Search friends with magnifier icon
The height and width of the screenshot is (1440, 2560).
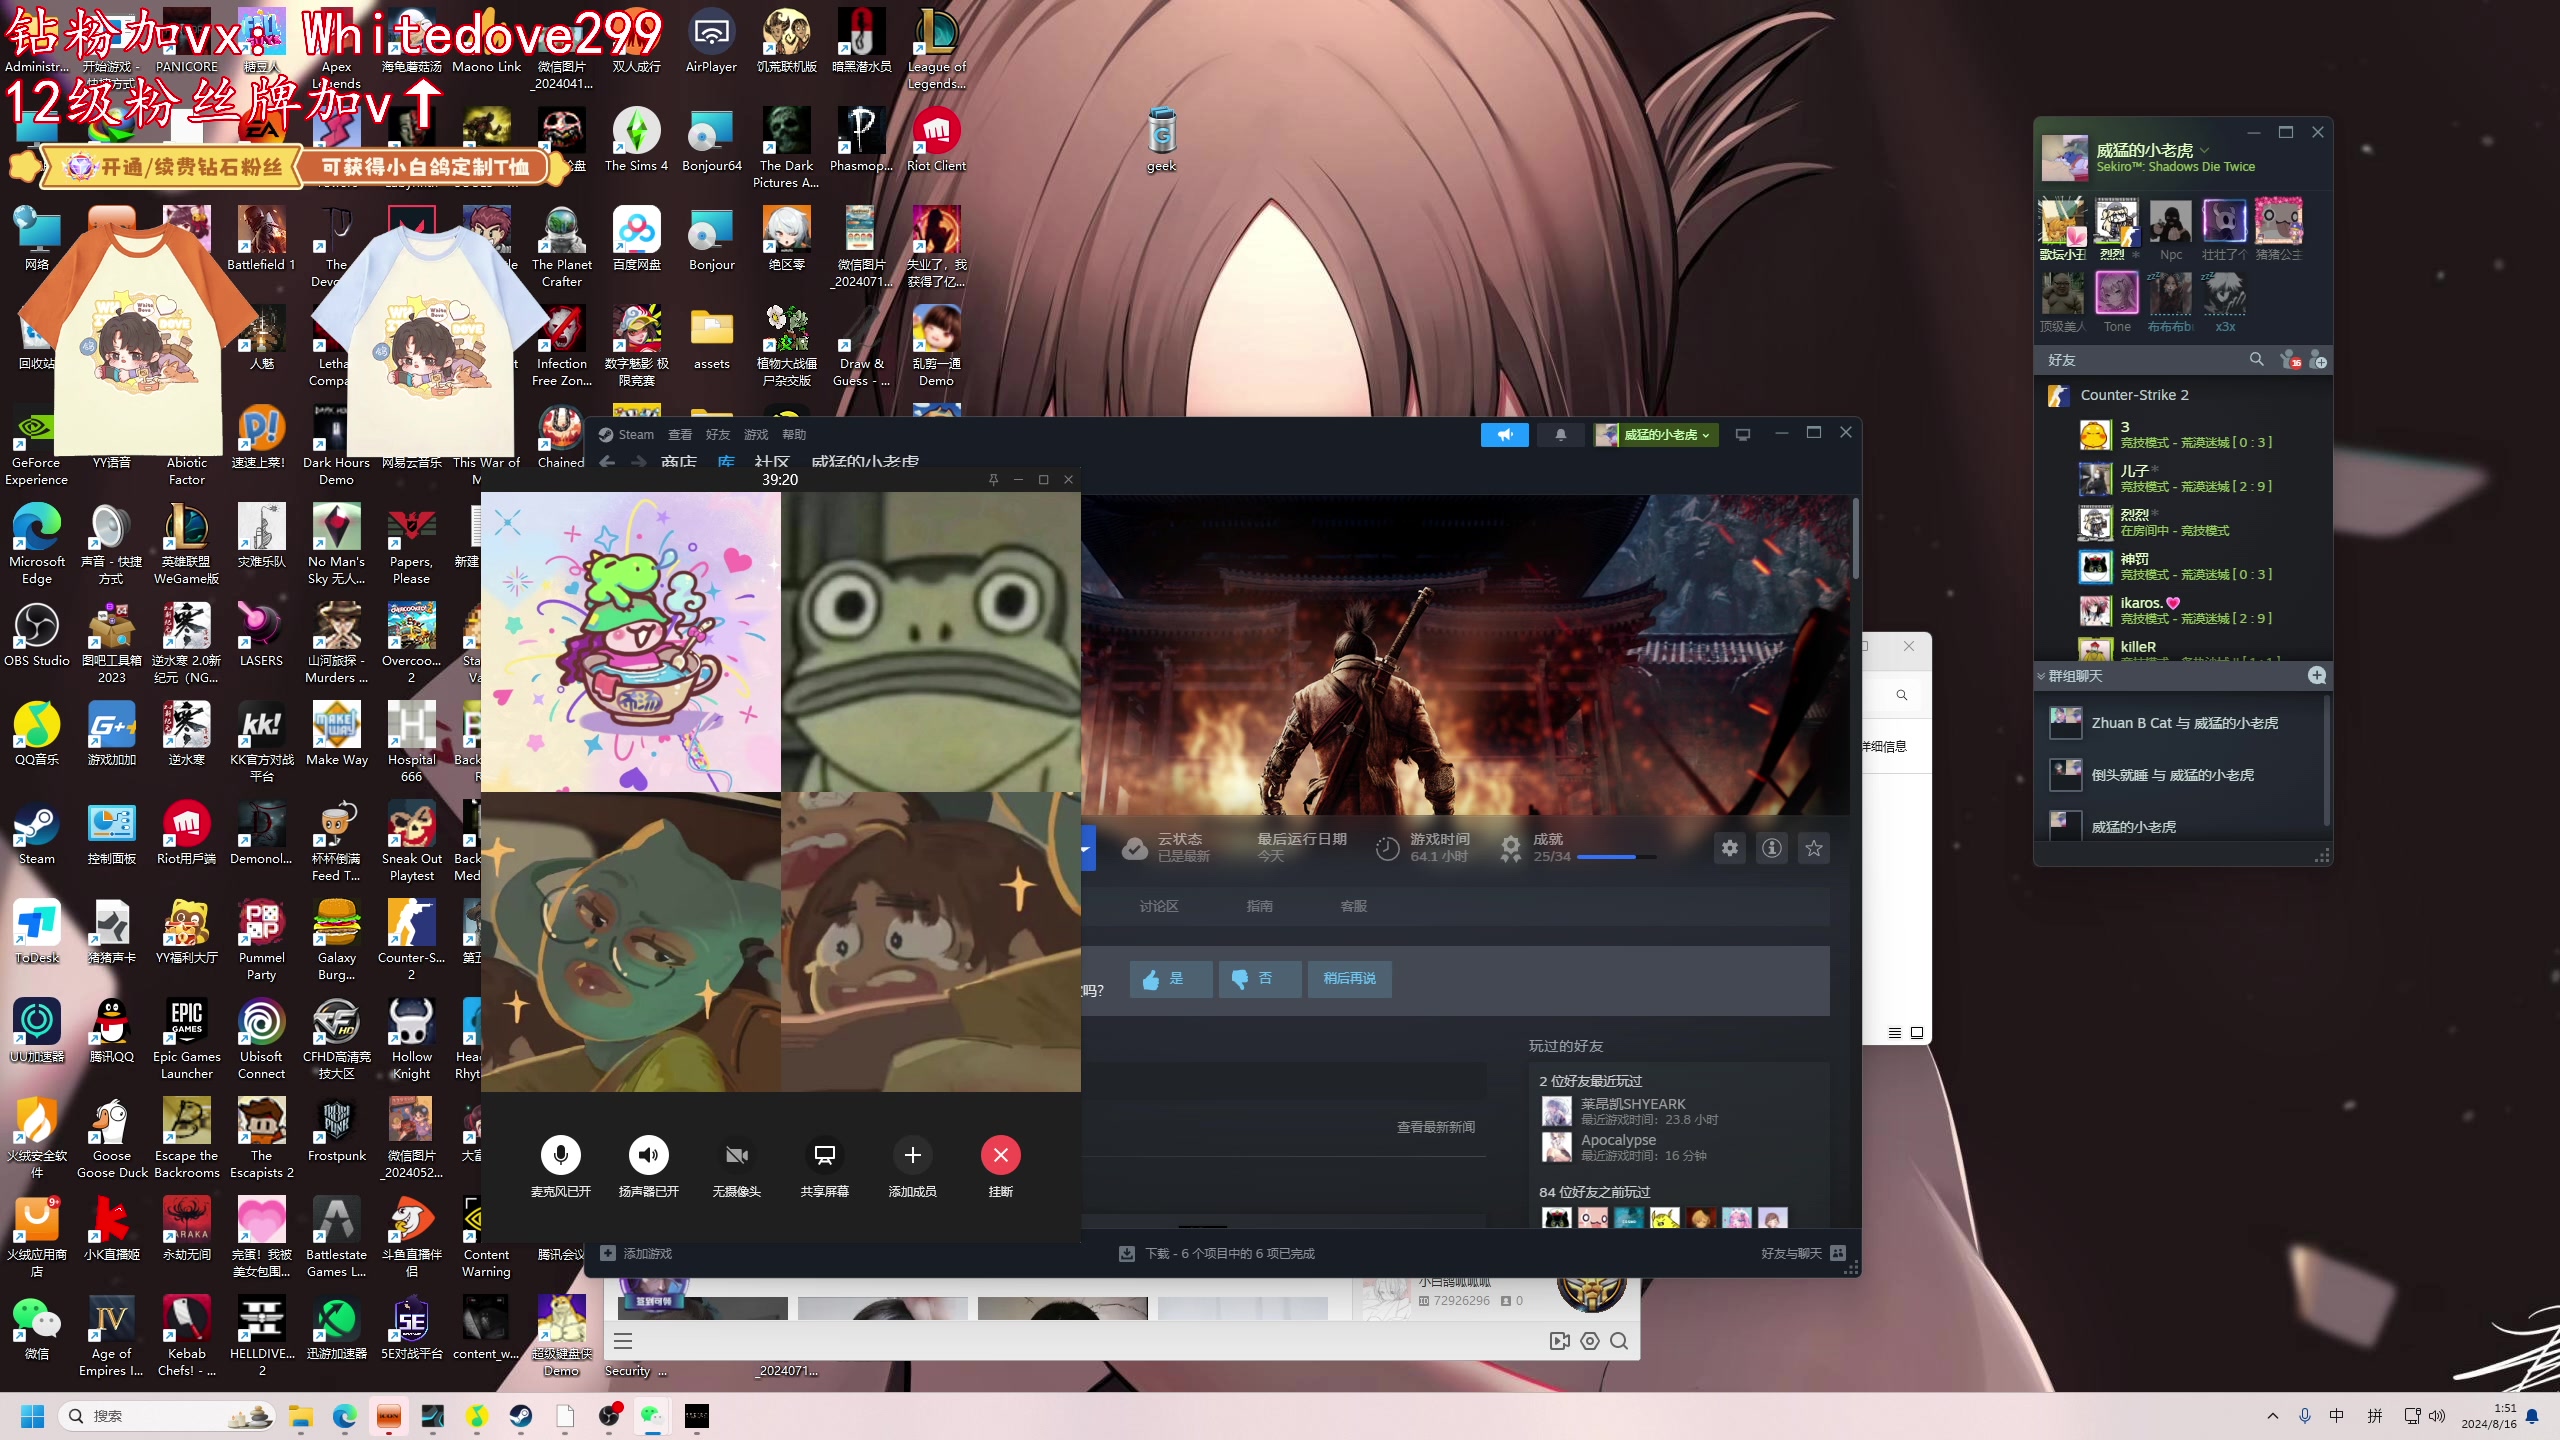pyautogui.click(x=2256, y=359)
